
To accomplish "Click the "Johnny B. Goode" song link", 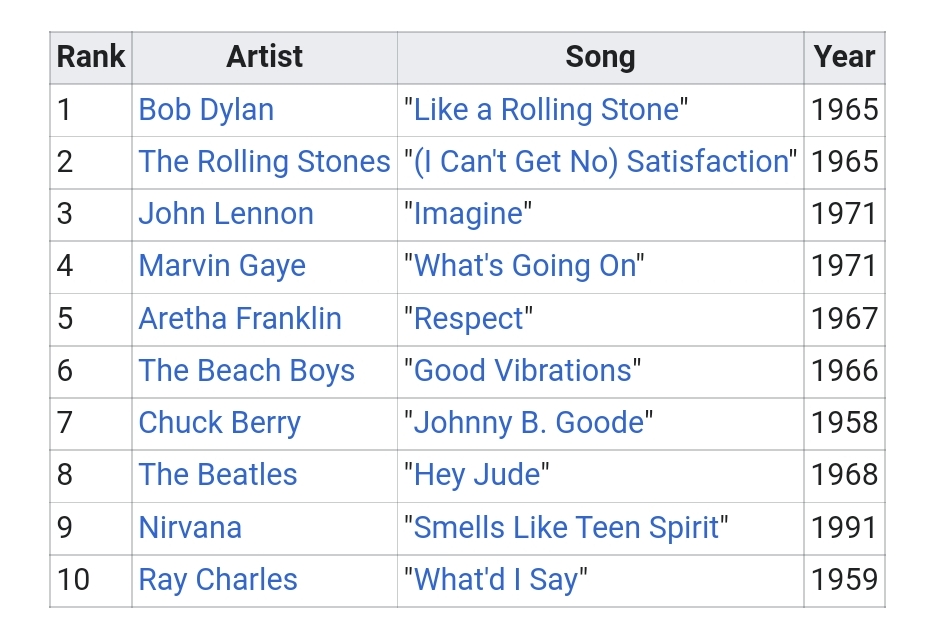I will point(528,423).
